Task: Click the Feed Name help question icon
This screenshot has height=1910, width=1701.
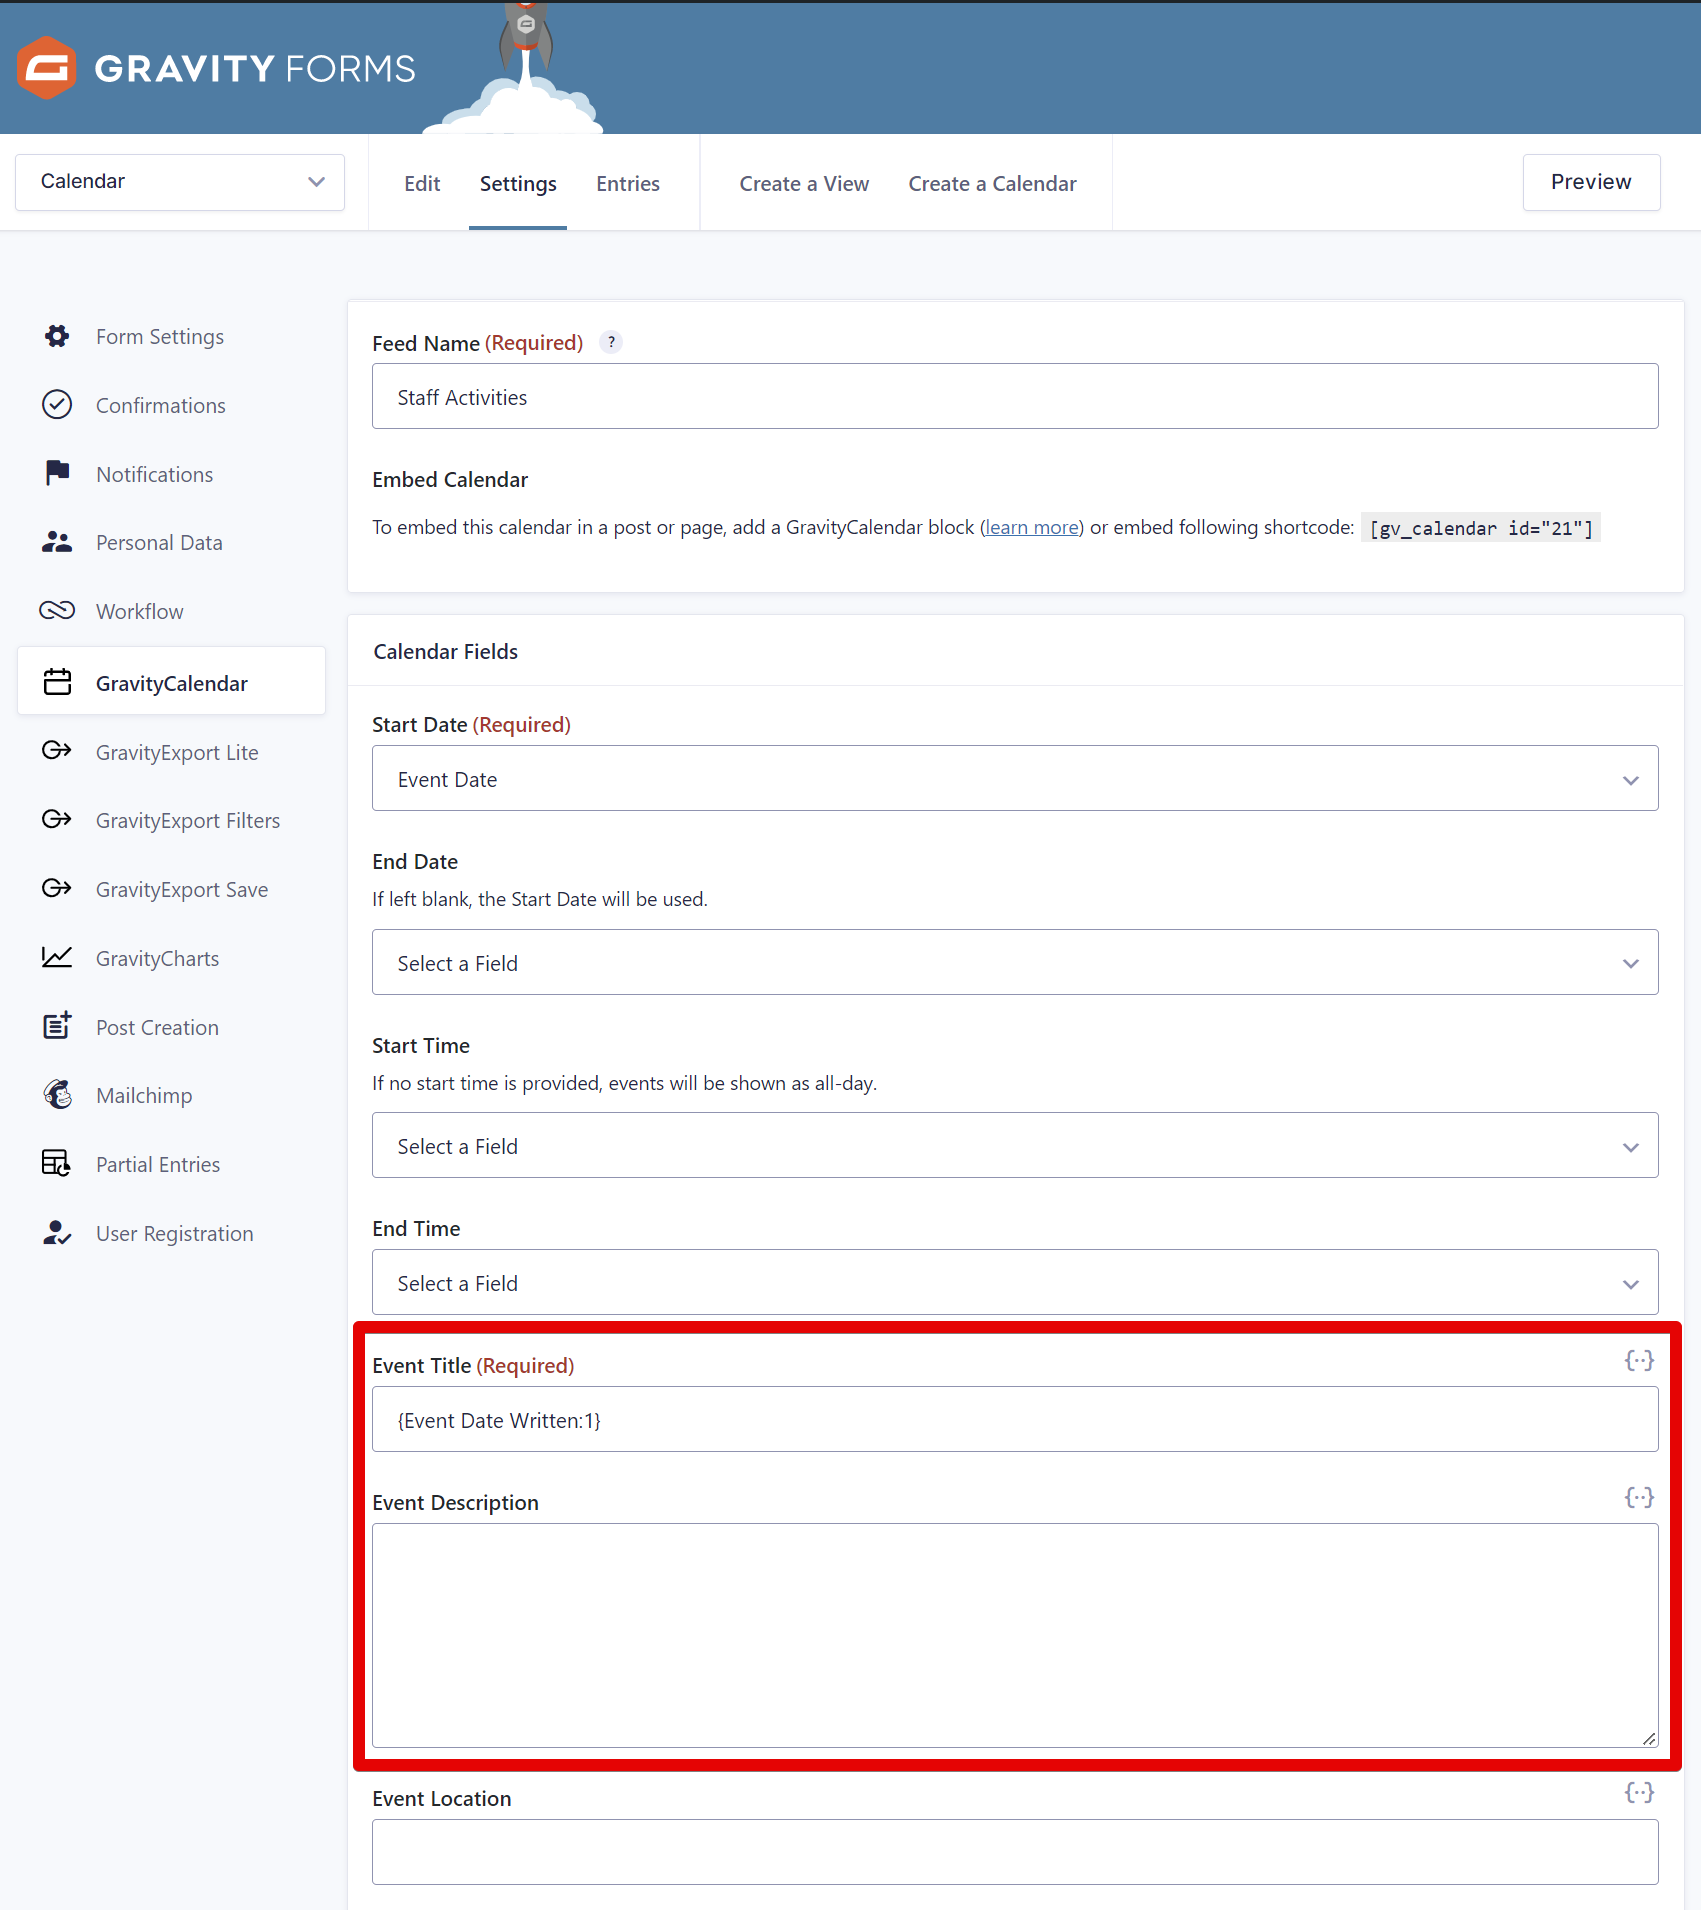Action: [611, 342]
